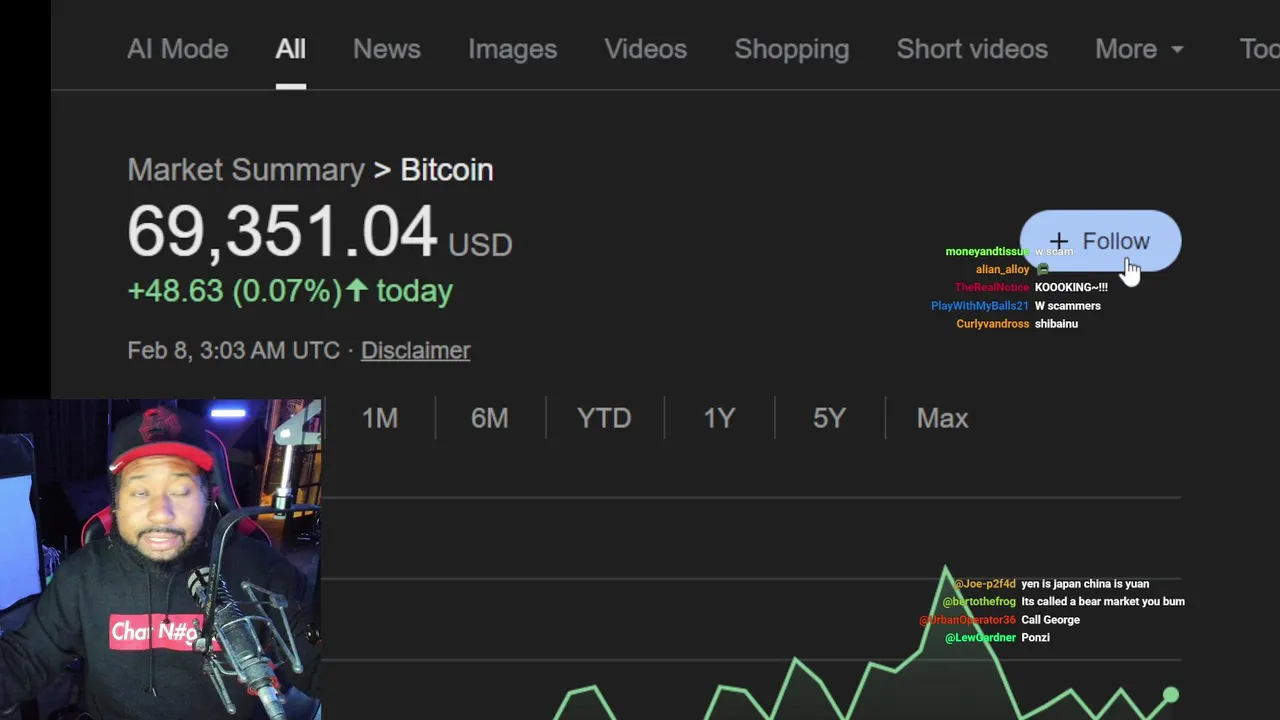Show the YTD chart range
Viewport: 1280px width, 720px height.
(604, 418)
